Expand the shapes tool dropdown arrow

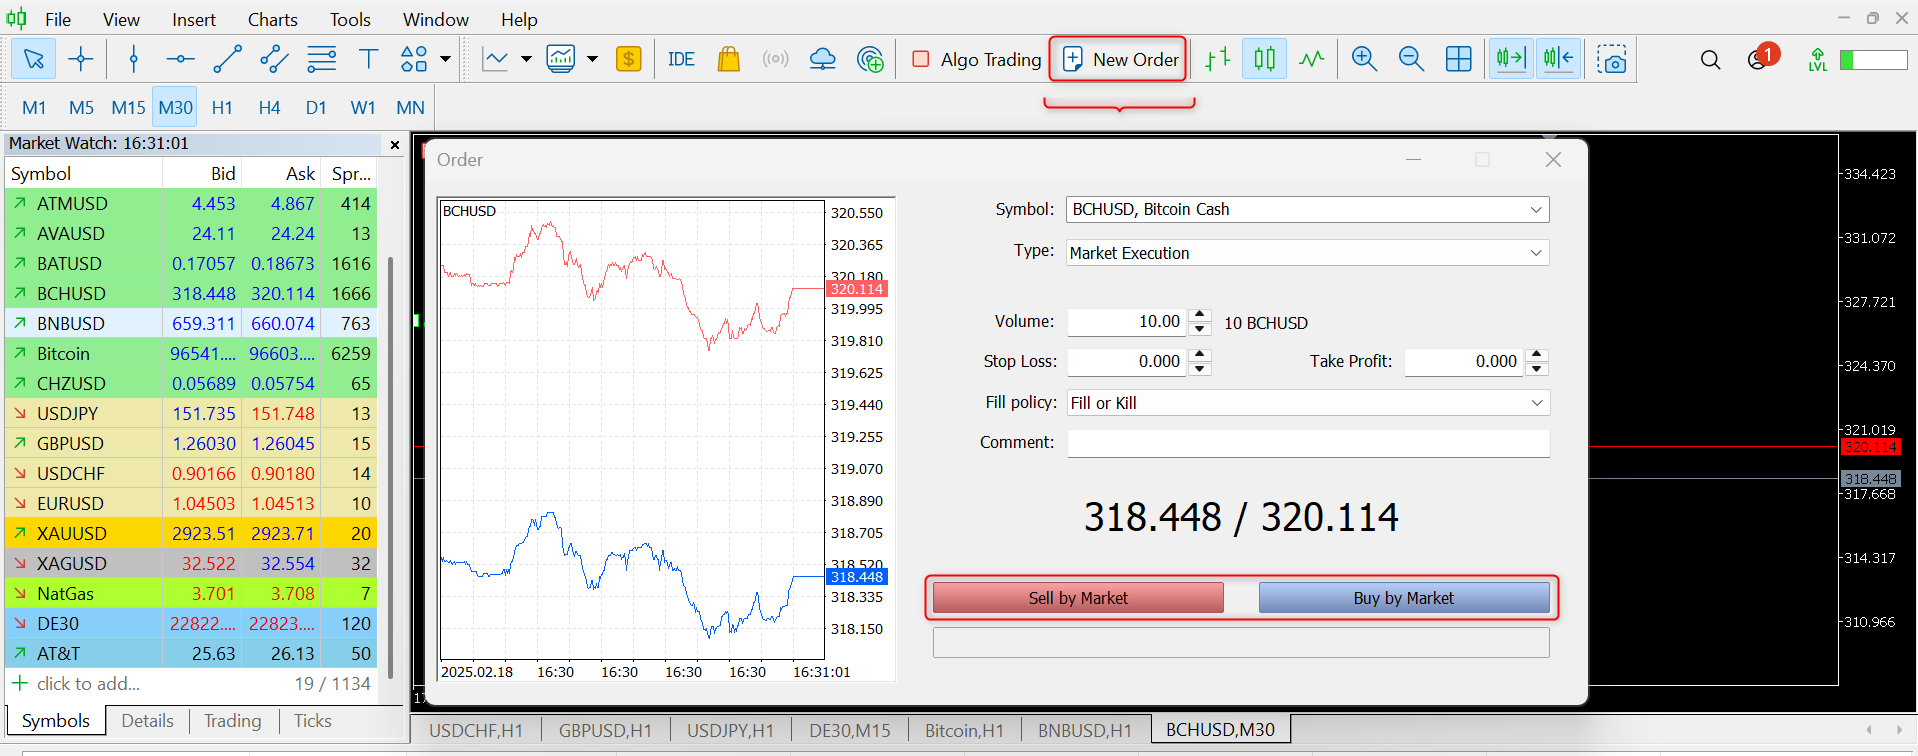[446, 59]
